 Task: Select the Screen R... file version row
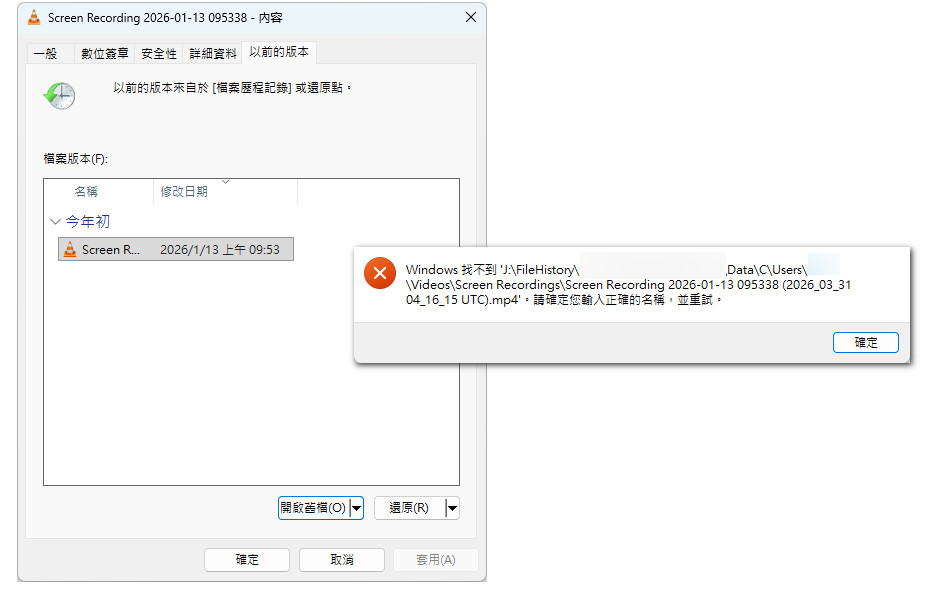click(x=176, y=249)
